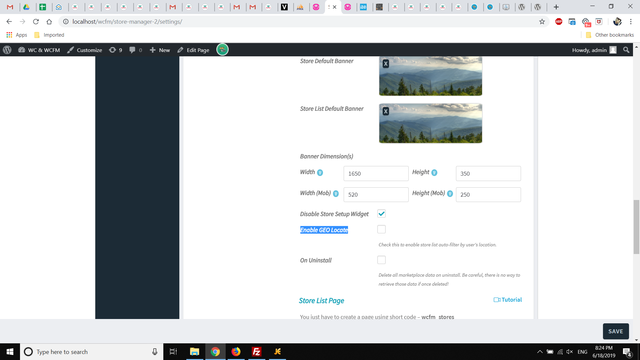Click the green WCFM round icon in admin bar
The height and width of the screenshot is (360, 640).
(222, 50)
